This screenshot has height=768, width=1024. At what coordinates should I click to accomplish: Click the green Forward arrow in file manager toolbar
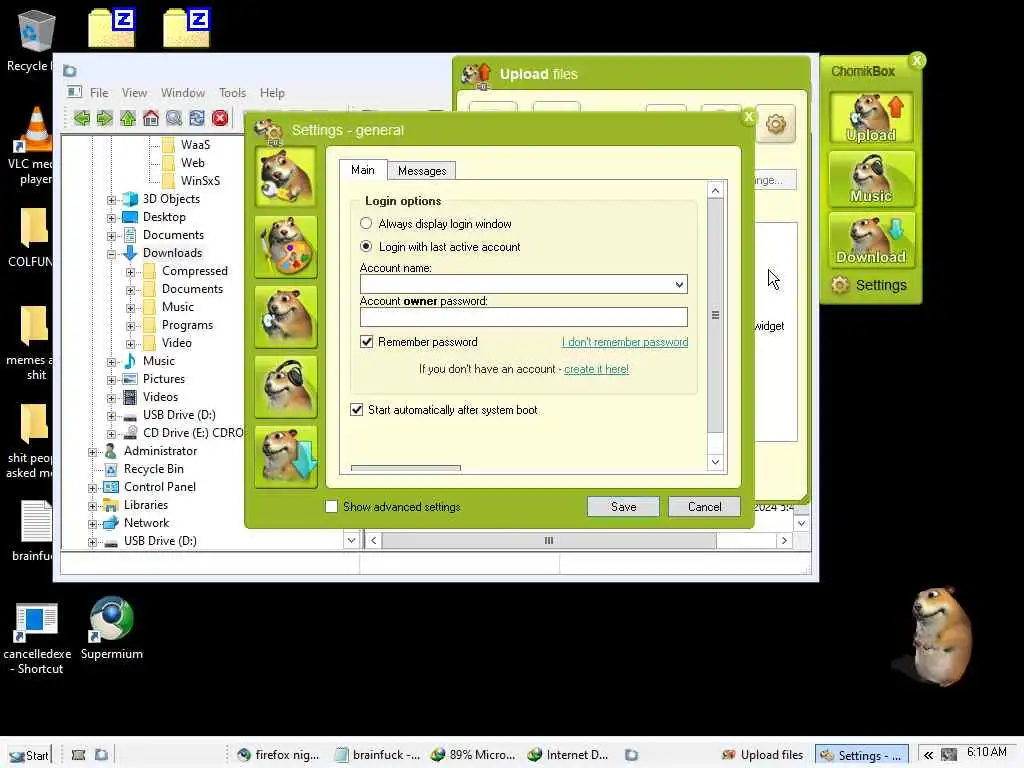pyautogui.click(x=104, y=118)
